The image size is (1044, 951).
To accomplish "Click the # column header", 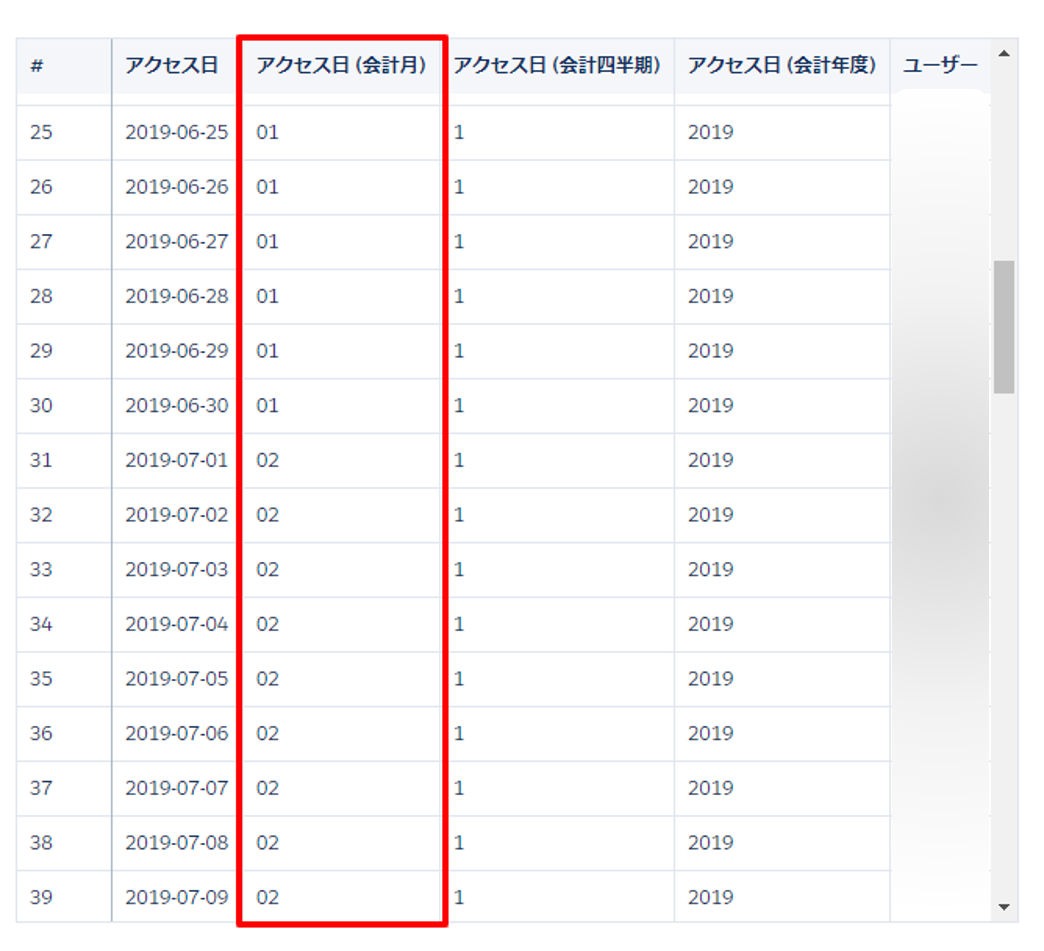I will (x=37, y=66).
